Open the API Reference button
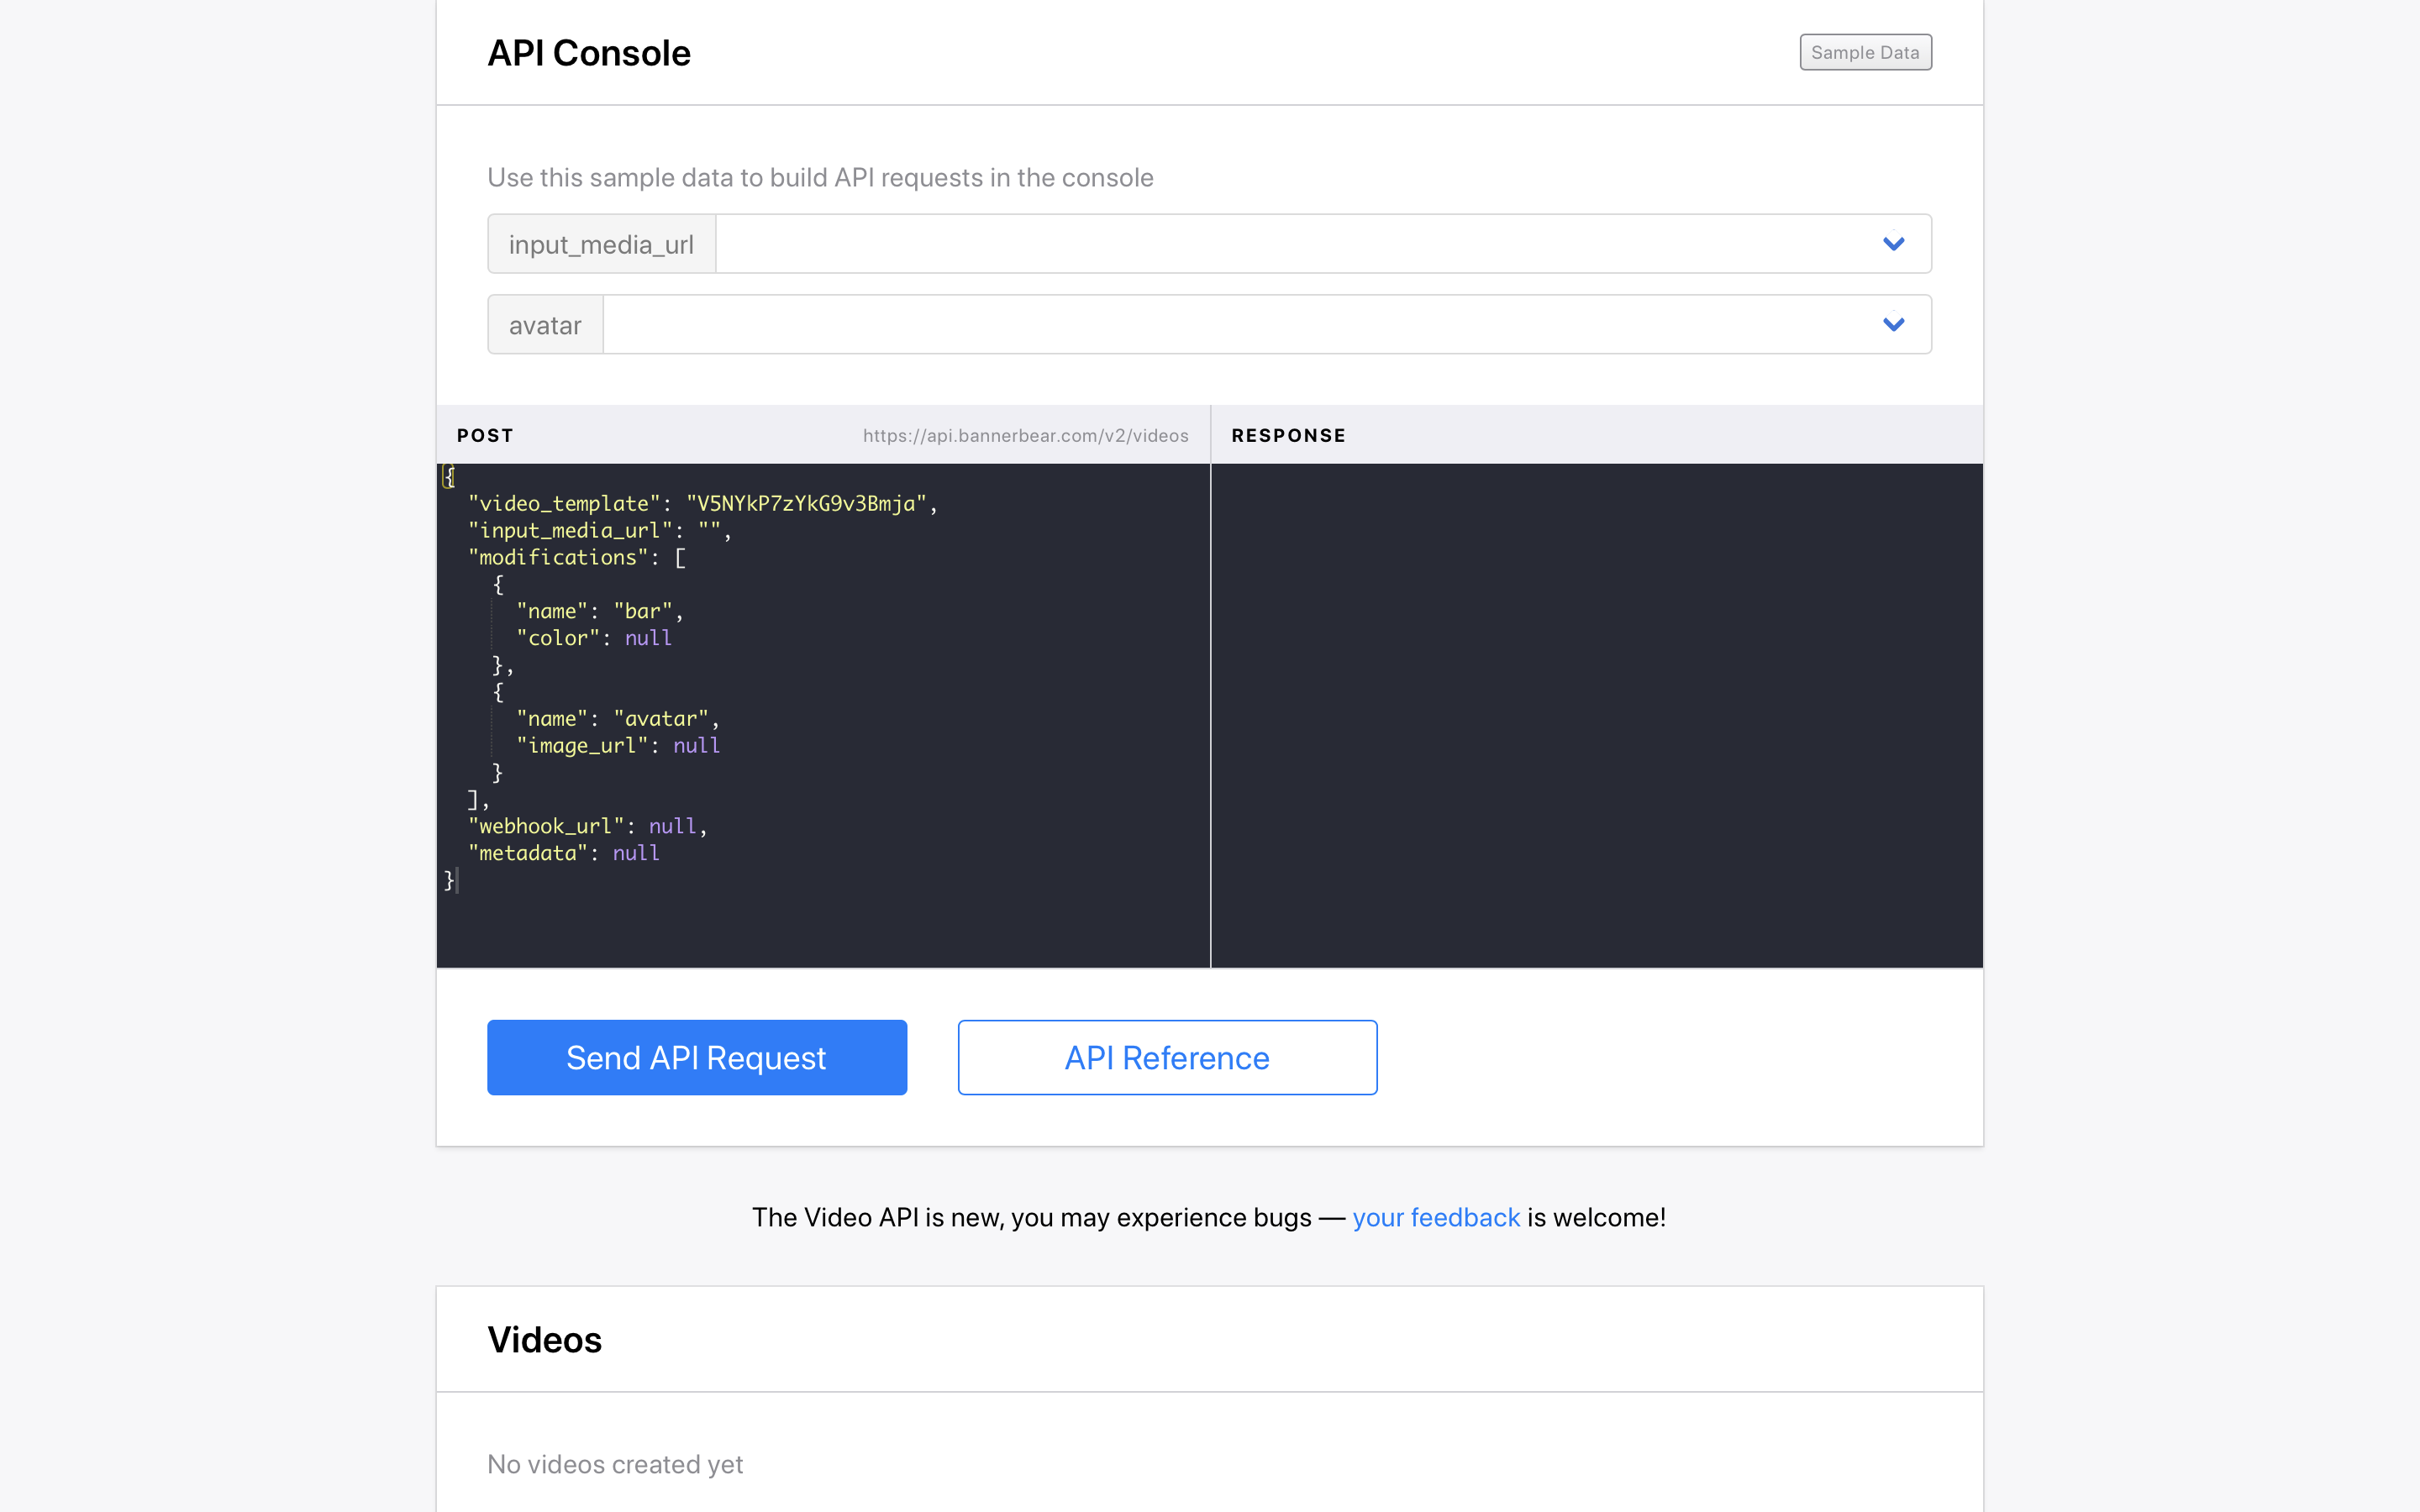 click(1166, 1057)
